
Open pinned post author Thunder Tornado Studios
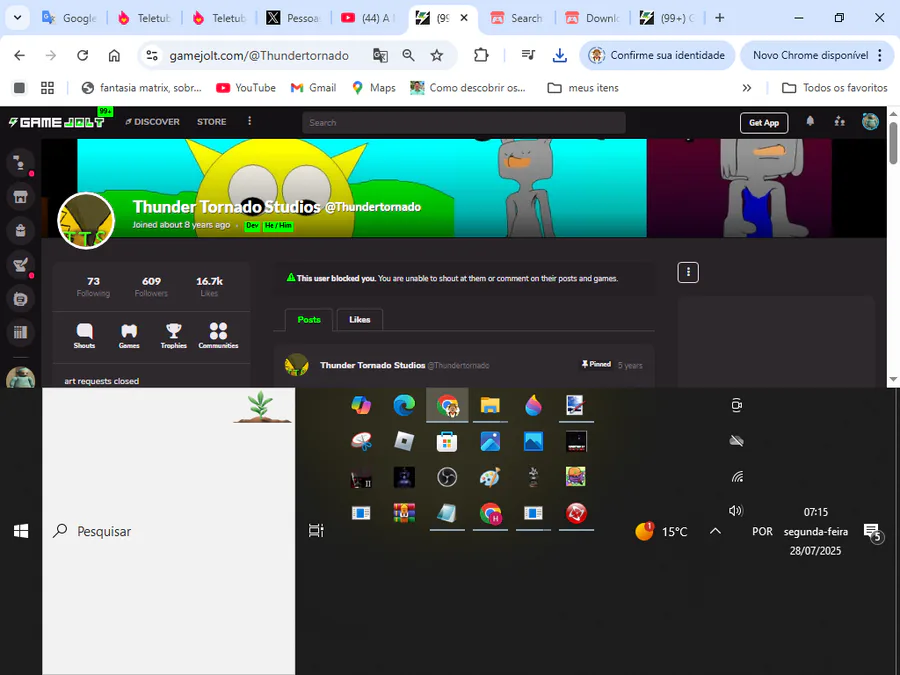tap(373, 365)
